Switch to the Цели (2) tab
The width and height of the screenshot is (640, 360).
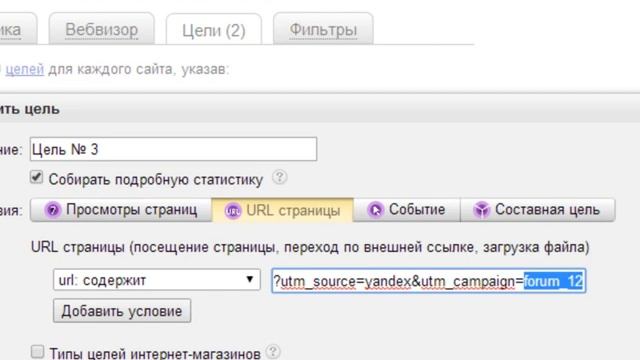tap(214, 30)
